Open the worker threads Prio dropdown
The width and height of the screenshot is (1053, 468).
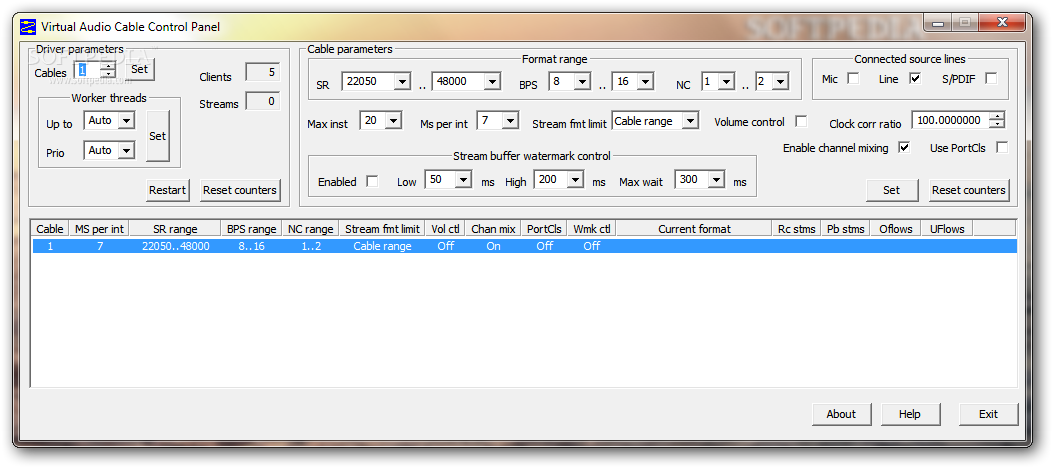point(126,150)
